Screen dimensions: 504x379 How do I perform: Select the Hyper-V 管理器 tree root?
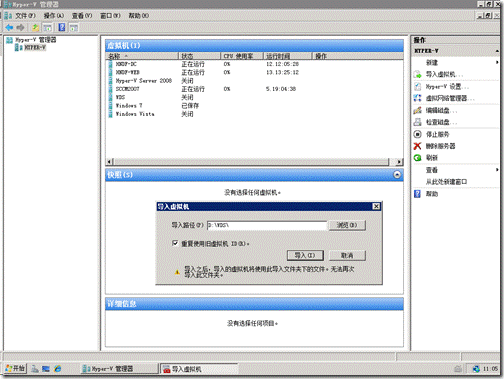tap(36, 40)
